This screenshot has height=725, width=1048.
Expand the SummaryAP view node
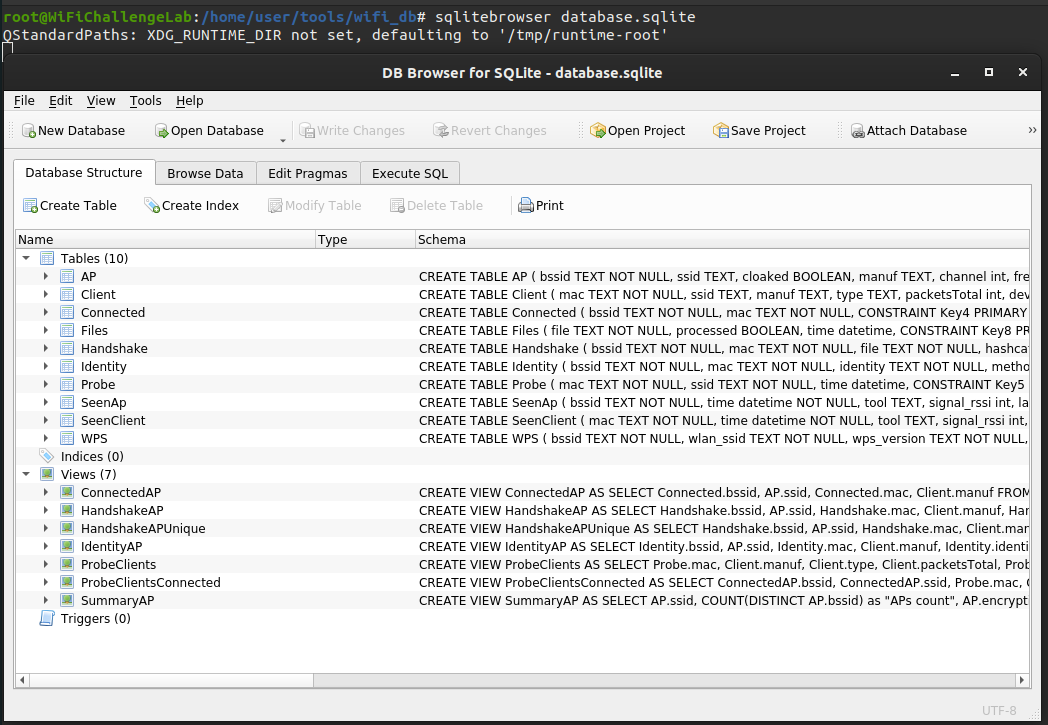46,601
